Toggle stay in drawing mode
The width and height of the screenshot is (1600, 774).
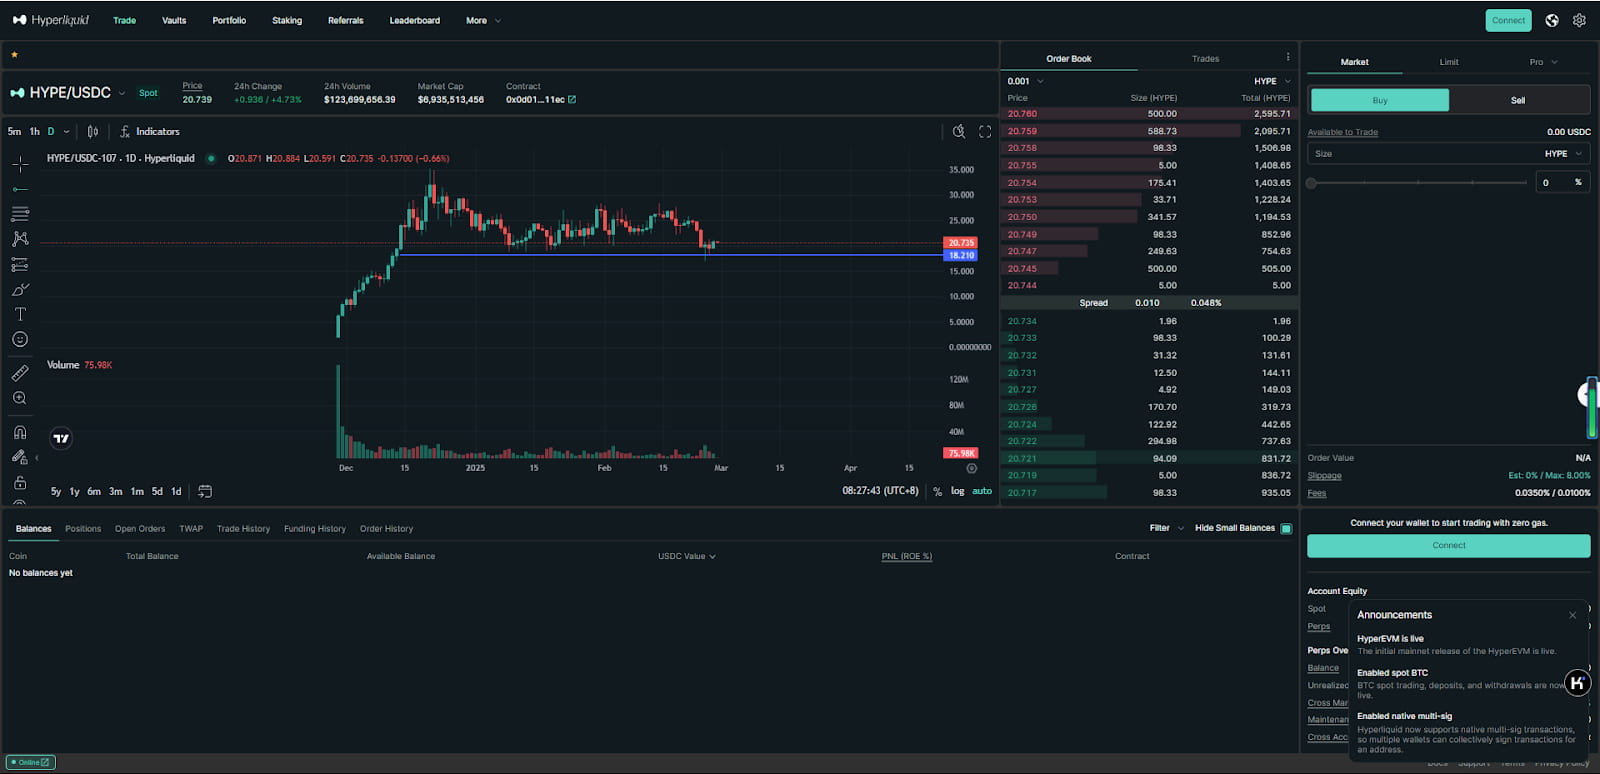click(20, 457)
